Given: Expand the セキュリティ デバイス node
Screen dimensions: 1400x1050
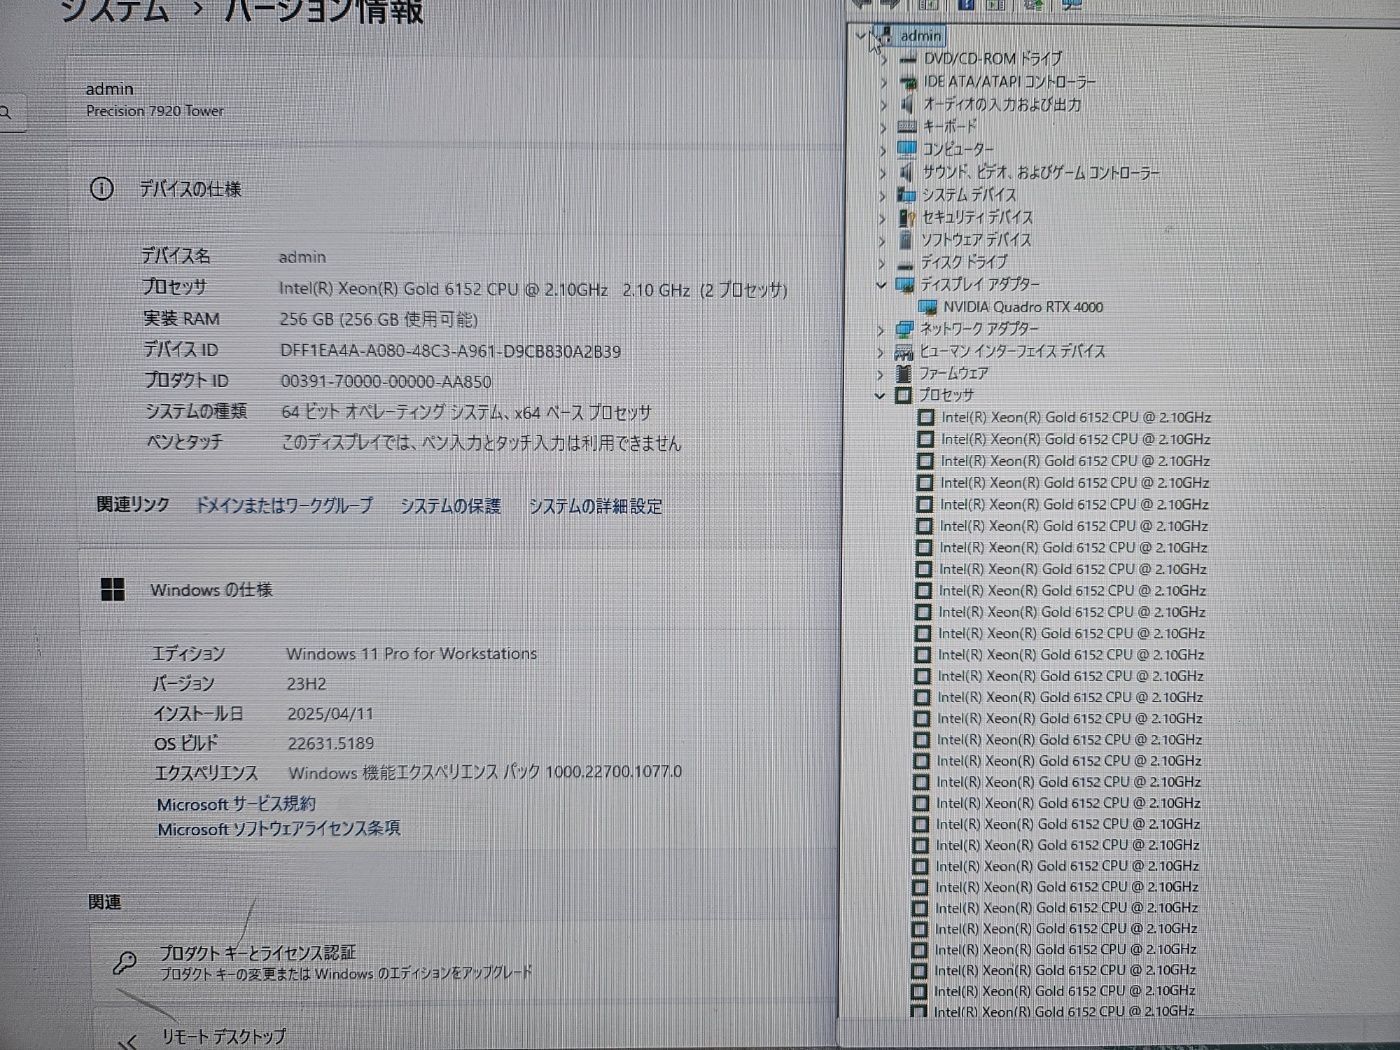Looking at the screenshot, I should tap(882, 218).
